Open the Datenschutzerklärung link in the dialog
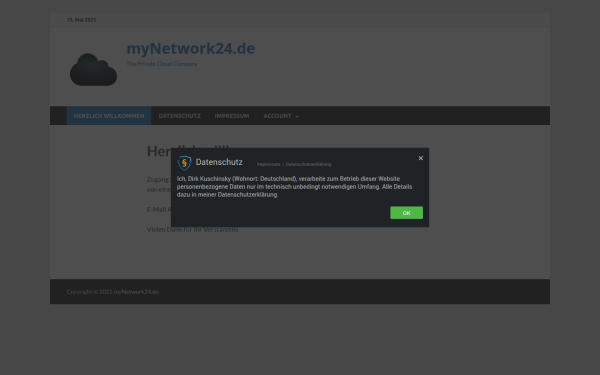Viewport: 600px width, 375px height. tap(308, 164)
